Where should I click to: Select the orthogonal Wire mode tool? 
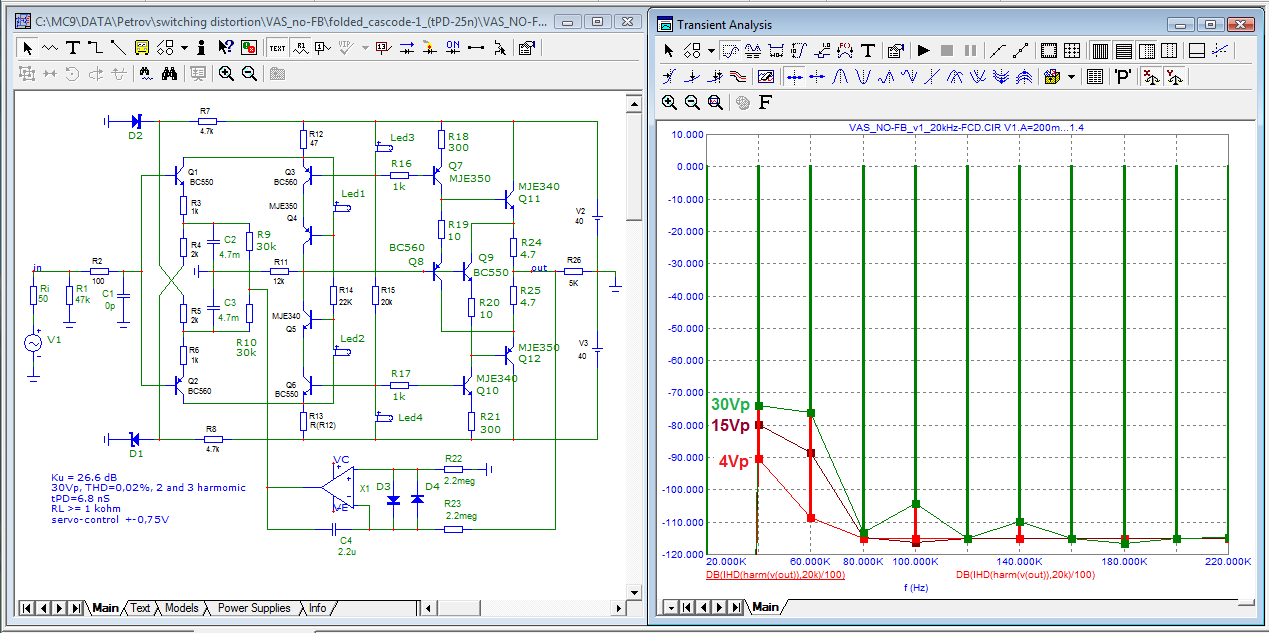[x=95, y=47]
